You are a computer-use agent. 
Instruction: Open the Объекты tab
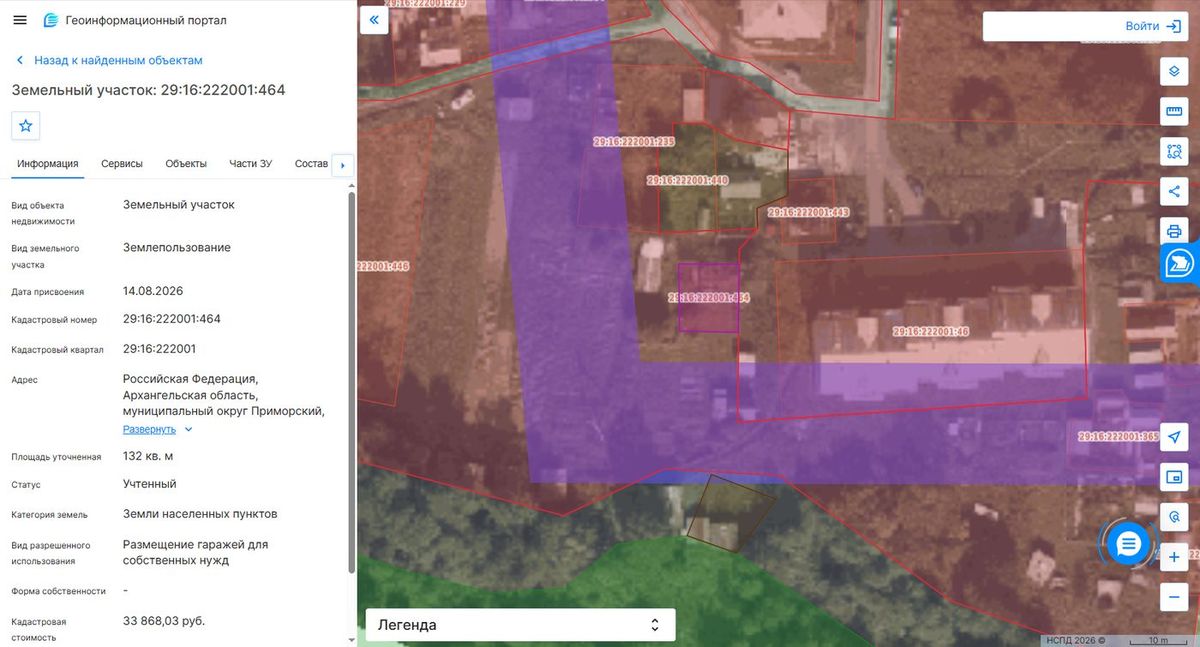(x=186, y=164)
